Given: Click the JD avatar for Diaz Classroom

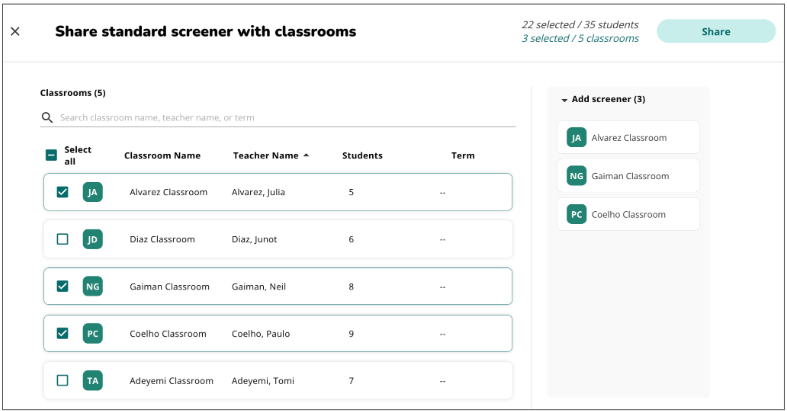Looking at the screenshot, I should point(93,240).
